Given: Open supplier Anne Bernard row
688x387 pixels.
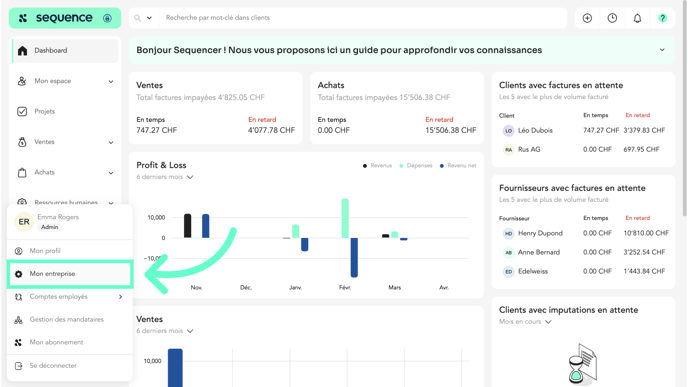Looking at the screenshot, I should (584, 252).
